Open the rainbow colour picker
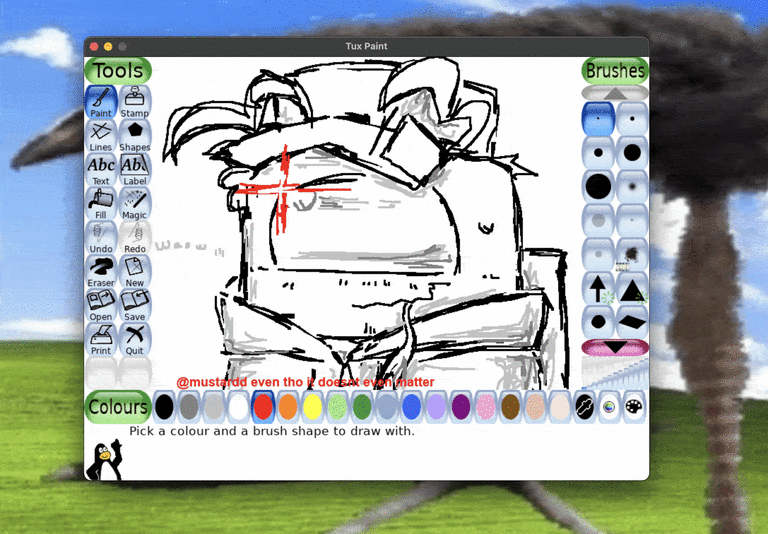The image size is (768, 534). pos(609,407)
